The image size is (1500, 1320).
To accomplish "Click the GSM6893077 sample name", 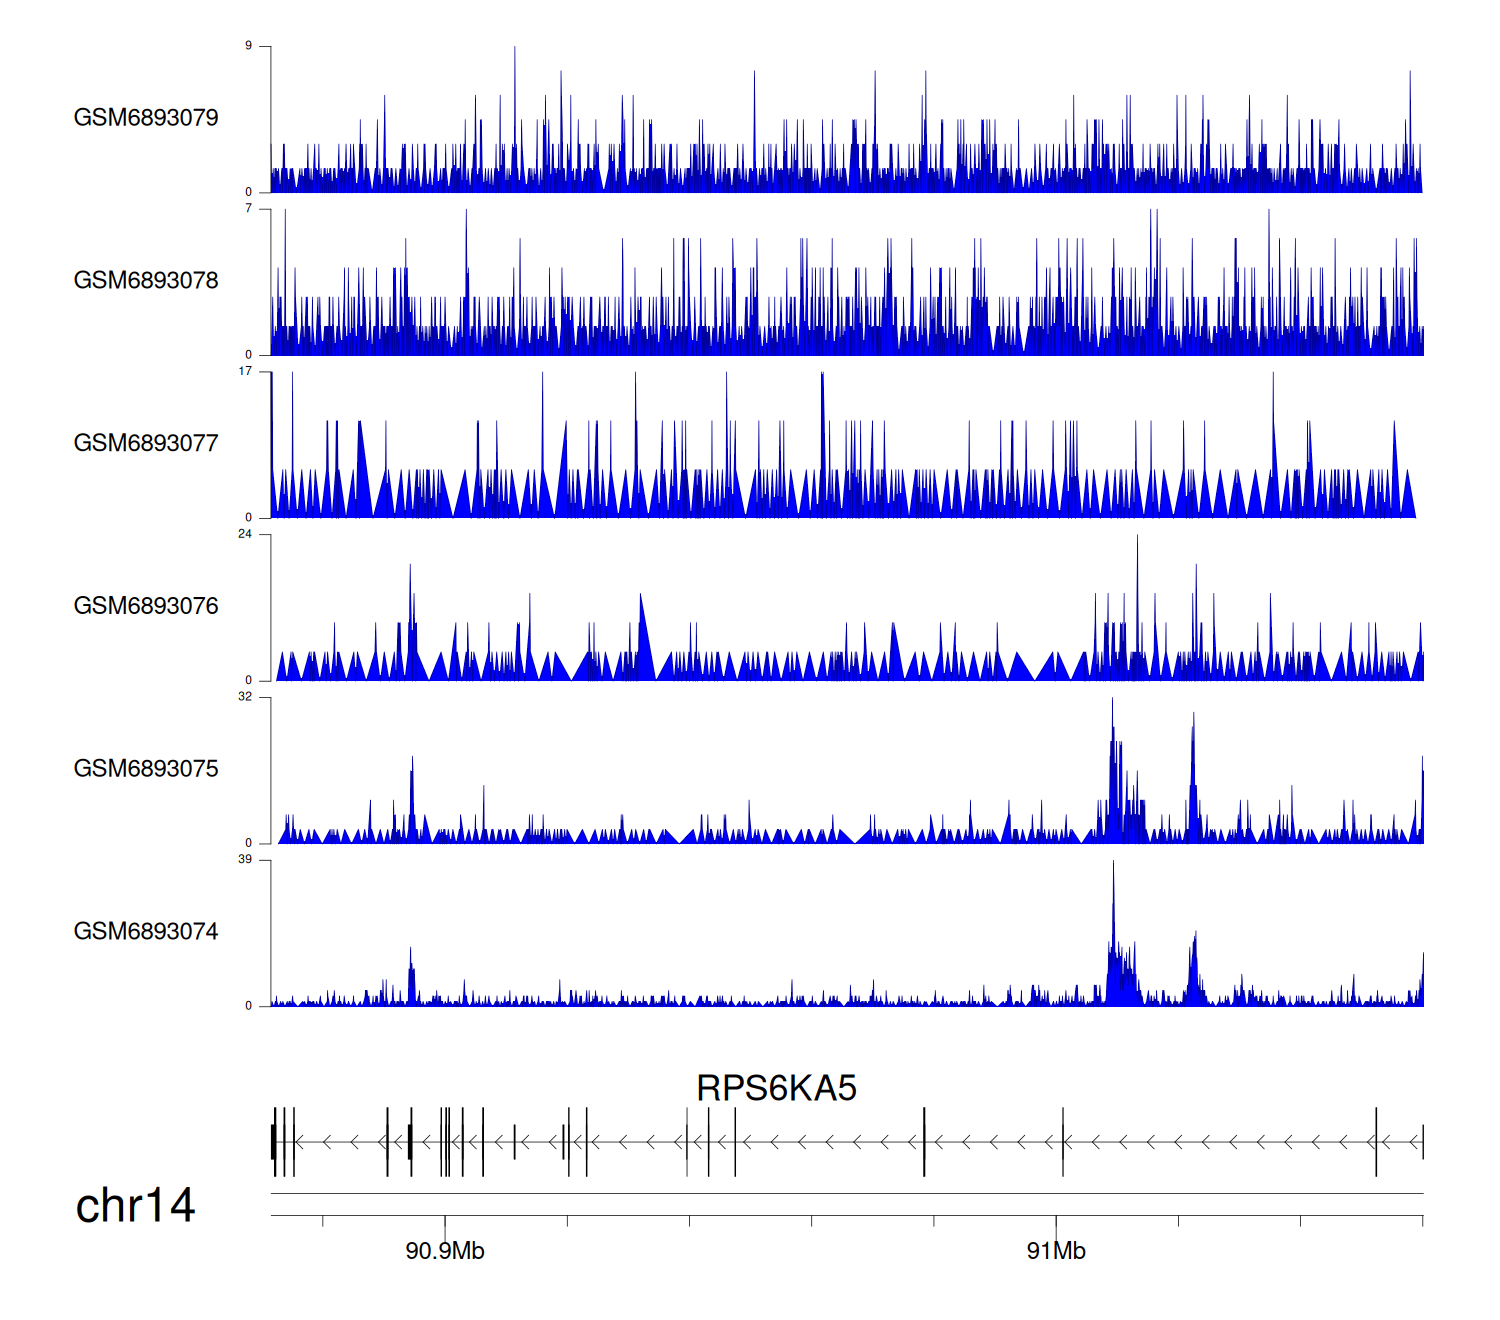I will tap(146, 444).
